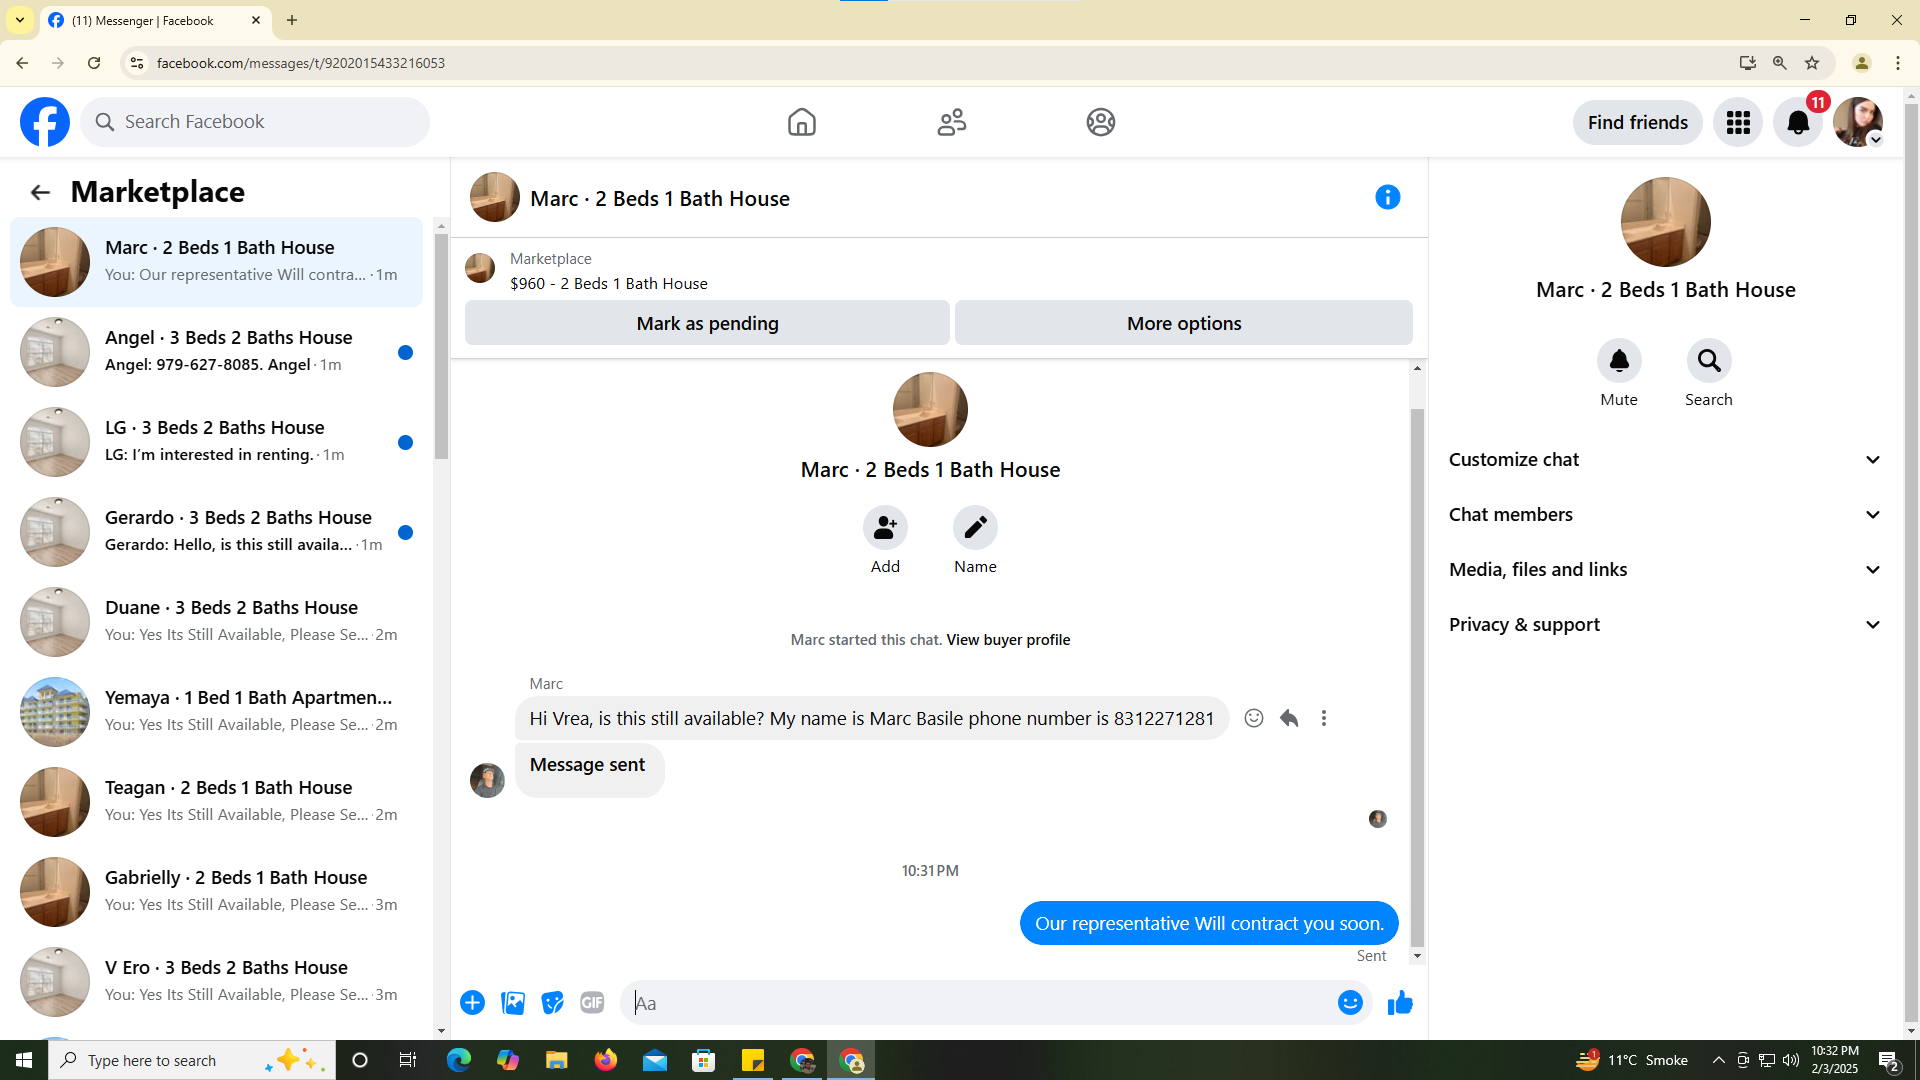This screenshot has width=1920, height=1080.
Task: Open View buyer profile link
Action: [x=1008, y=640]
